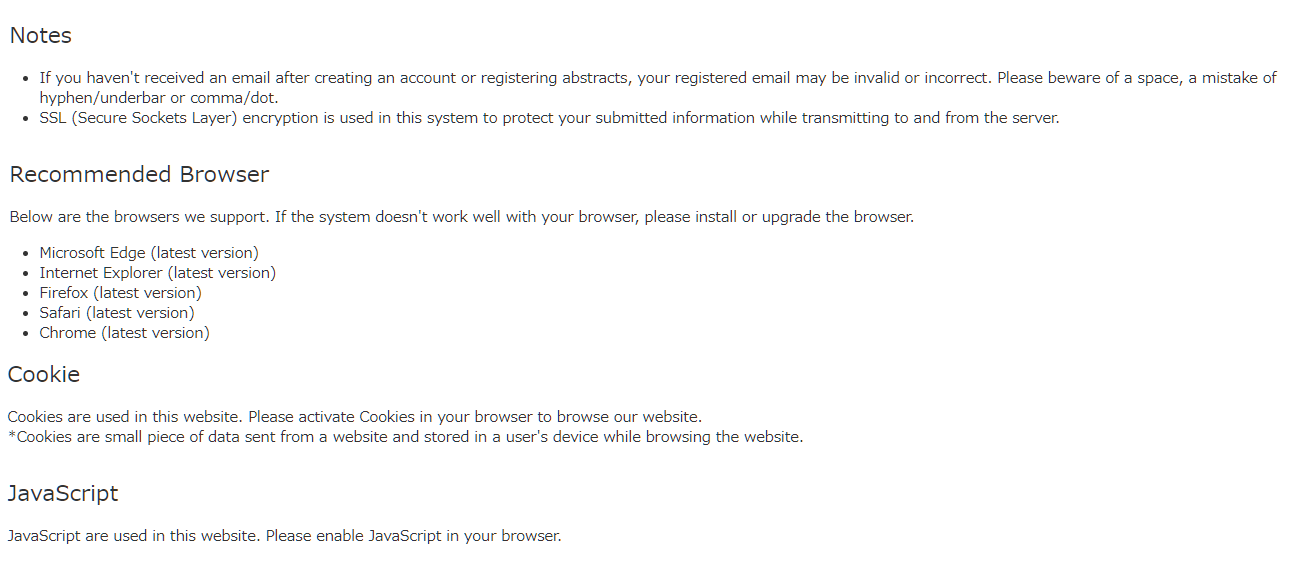
Task: Click the bullet before Chrome entry
Action: [x=25, y=334]
